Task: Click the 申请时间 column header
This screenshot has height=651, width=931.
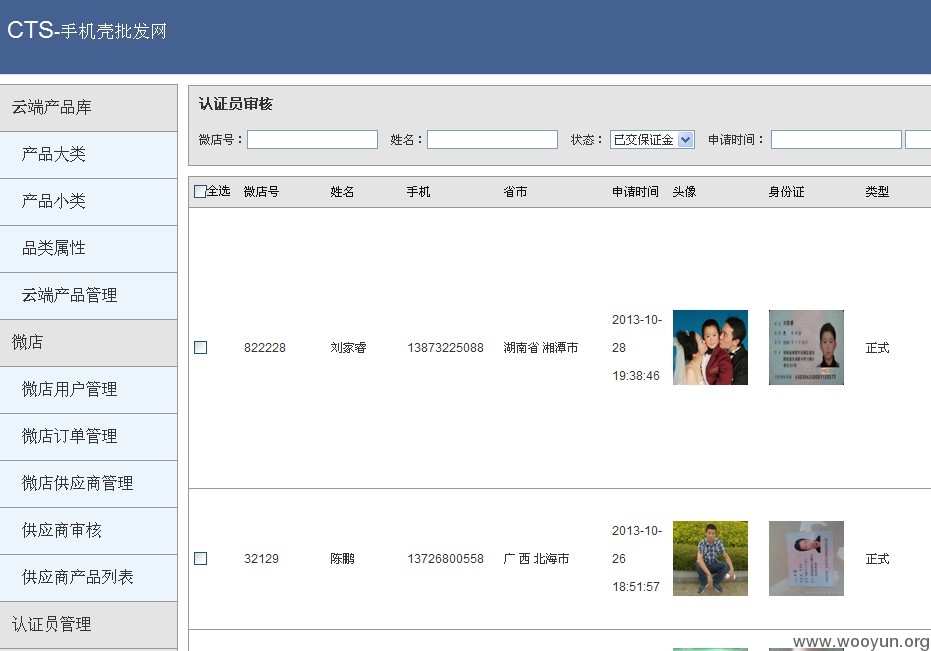Action: tap(635, 191)
